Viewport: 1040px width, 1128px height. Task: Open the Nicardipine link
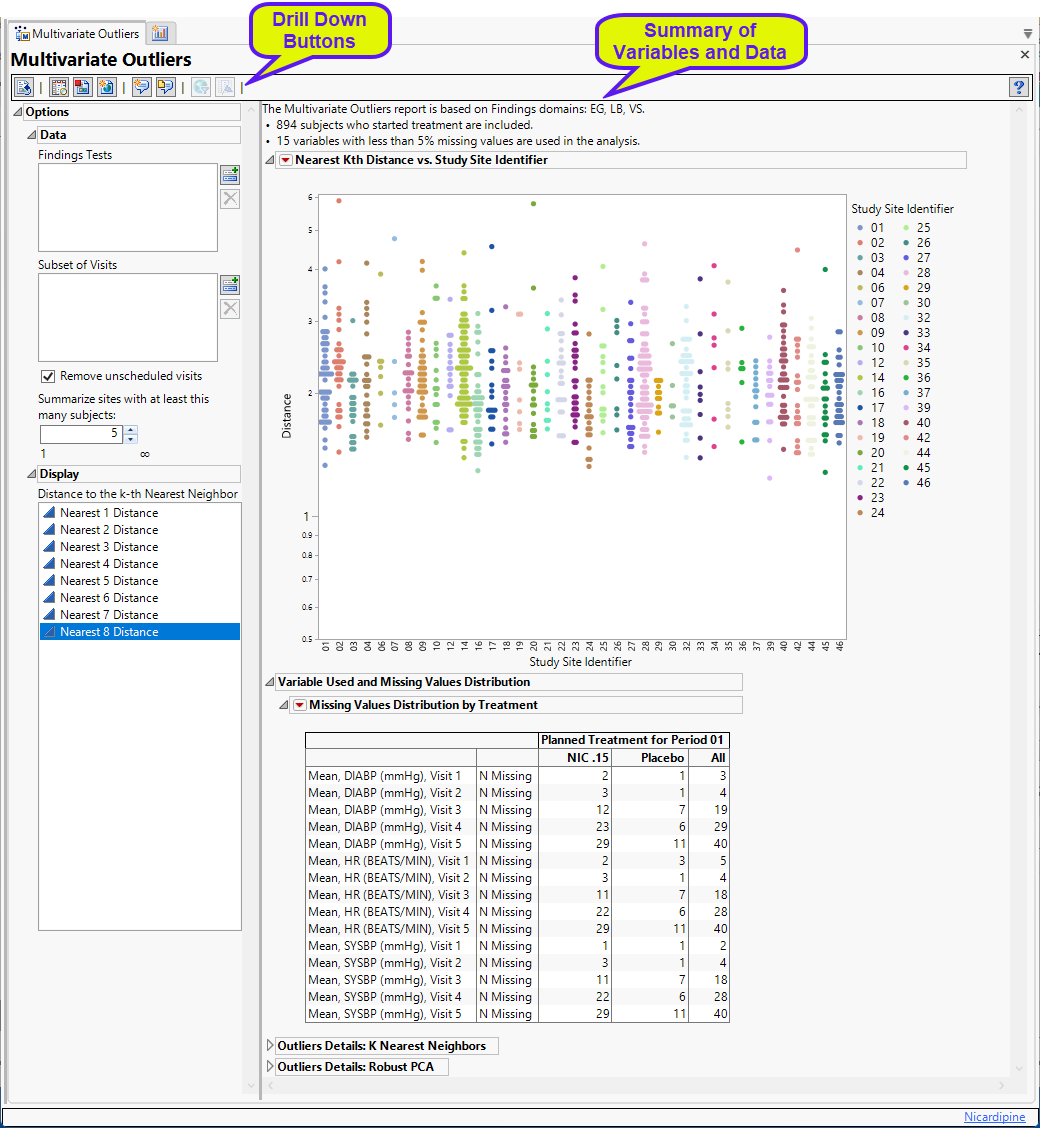[994, 1117]
